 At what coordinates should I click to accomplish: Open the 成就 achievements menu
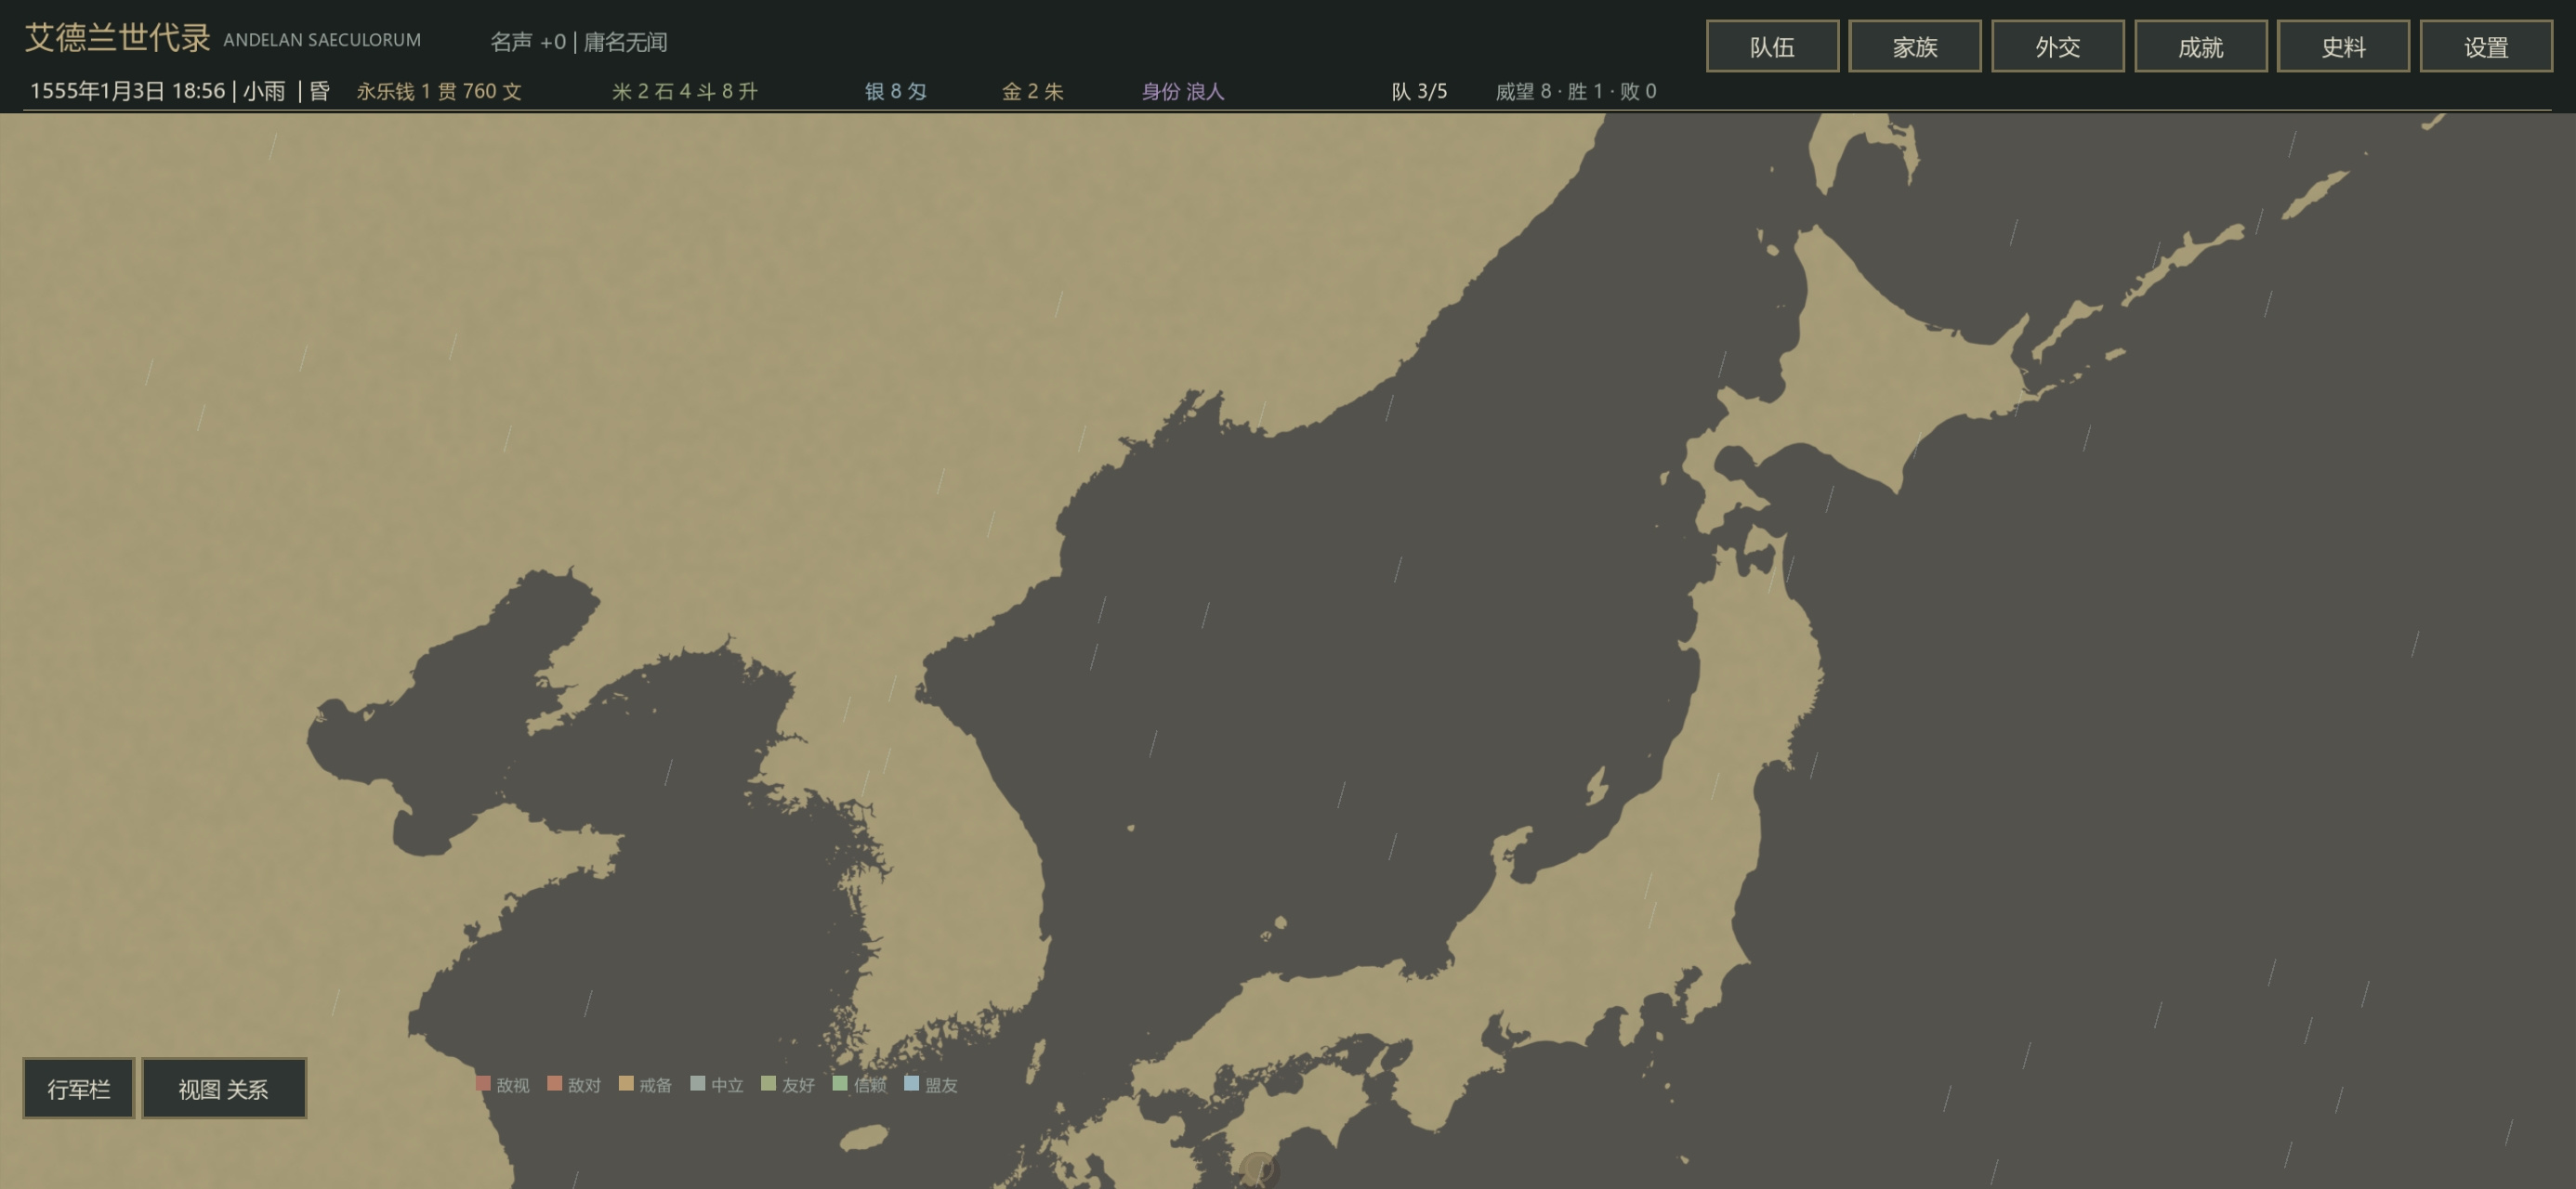2200,46
